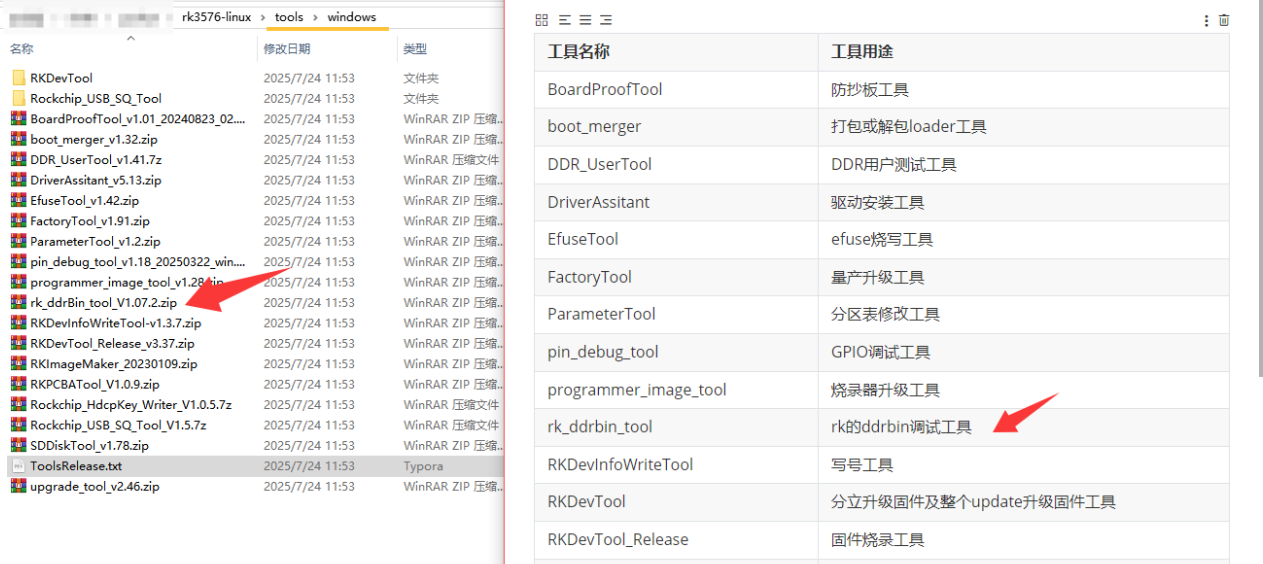Set table alignment to center
This screenshot has height=564, width=1263.
tap(585, 20)
